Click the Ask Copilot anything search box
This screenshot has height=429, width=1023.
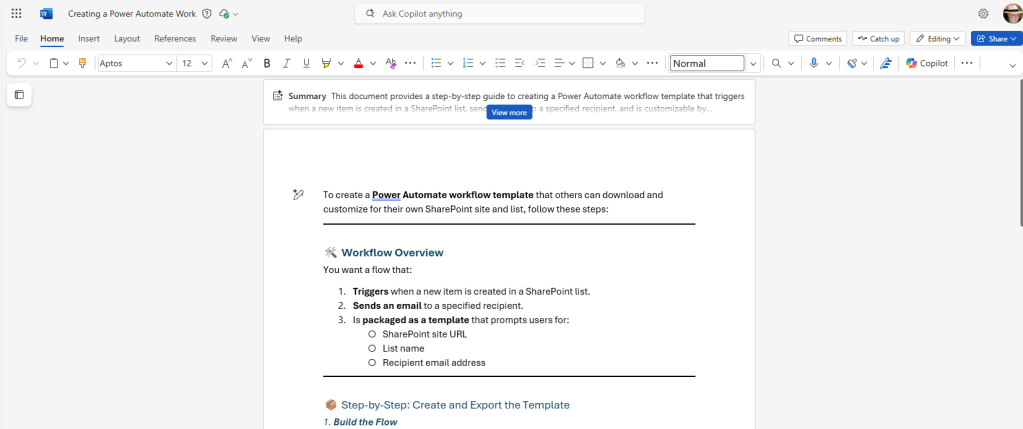click(500, 14)
